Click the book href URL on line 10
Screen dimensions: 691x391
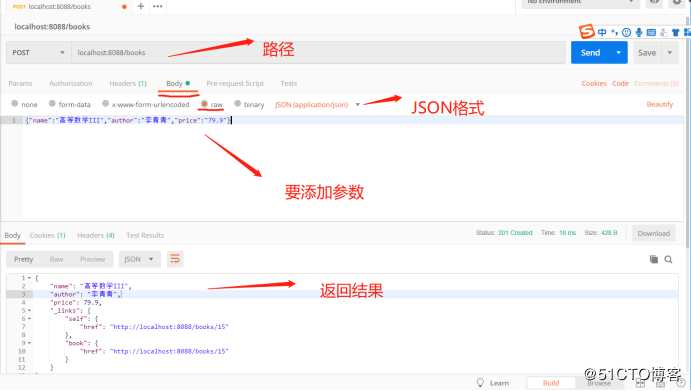170,351
